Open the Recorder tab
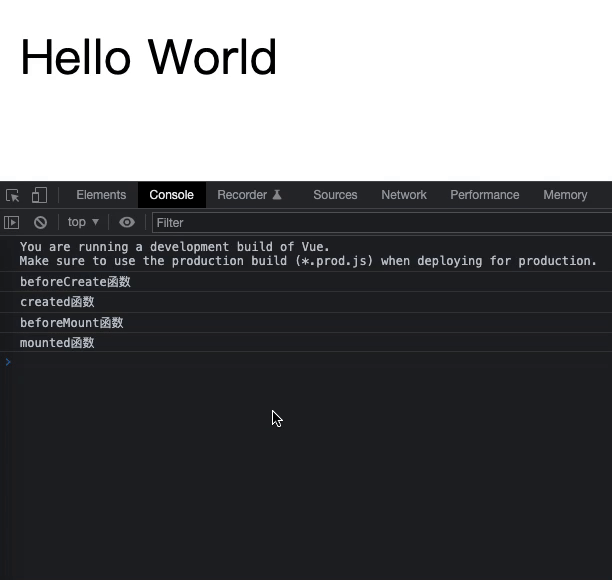This screenshot has width=612, height=580. [x=249, y=195]
